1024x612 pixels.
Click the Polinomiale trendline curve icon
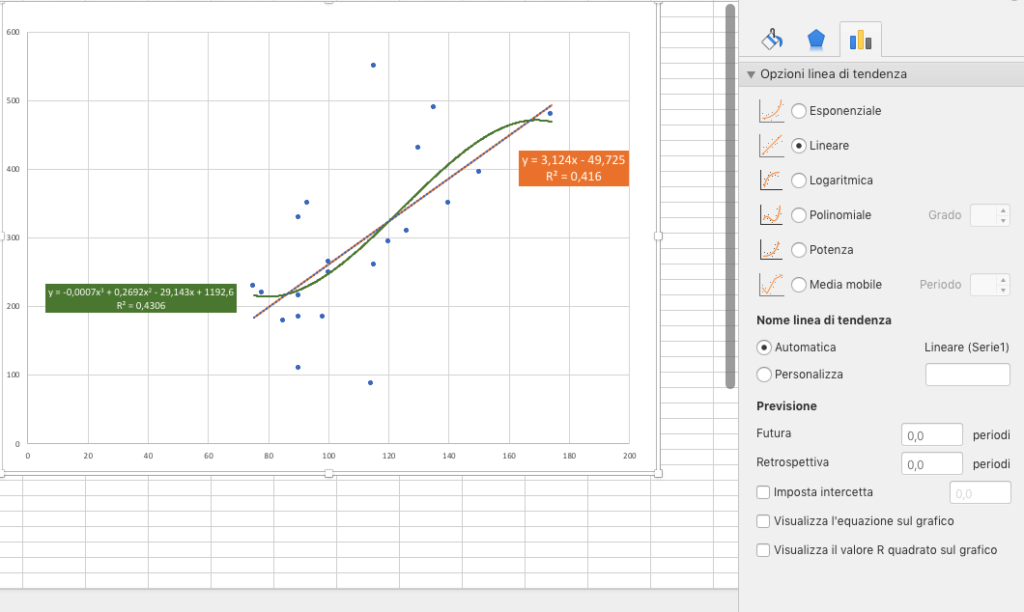(771, 215)
